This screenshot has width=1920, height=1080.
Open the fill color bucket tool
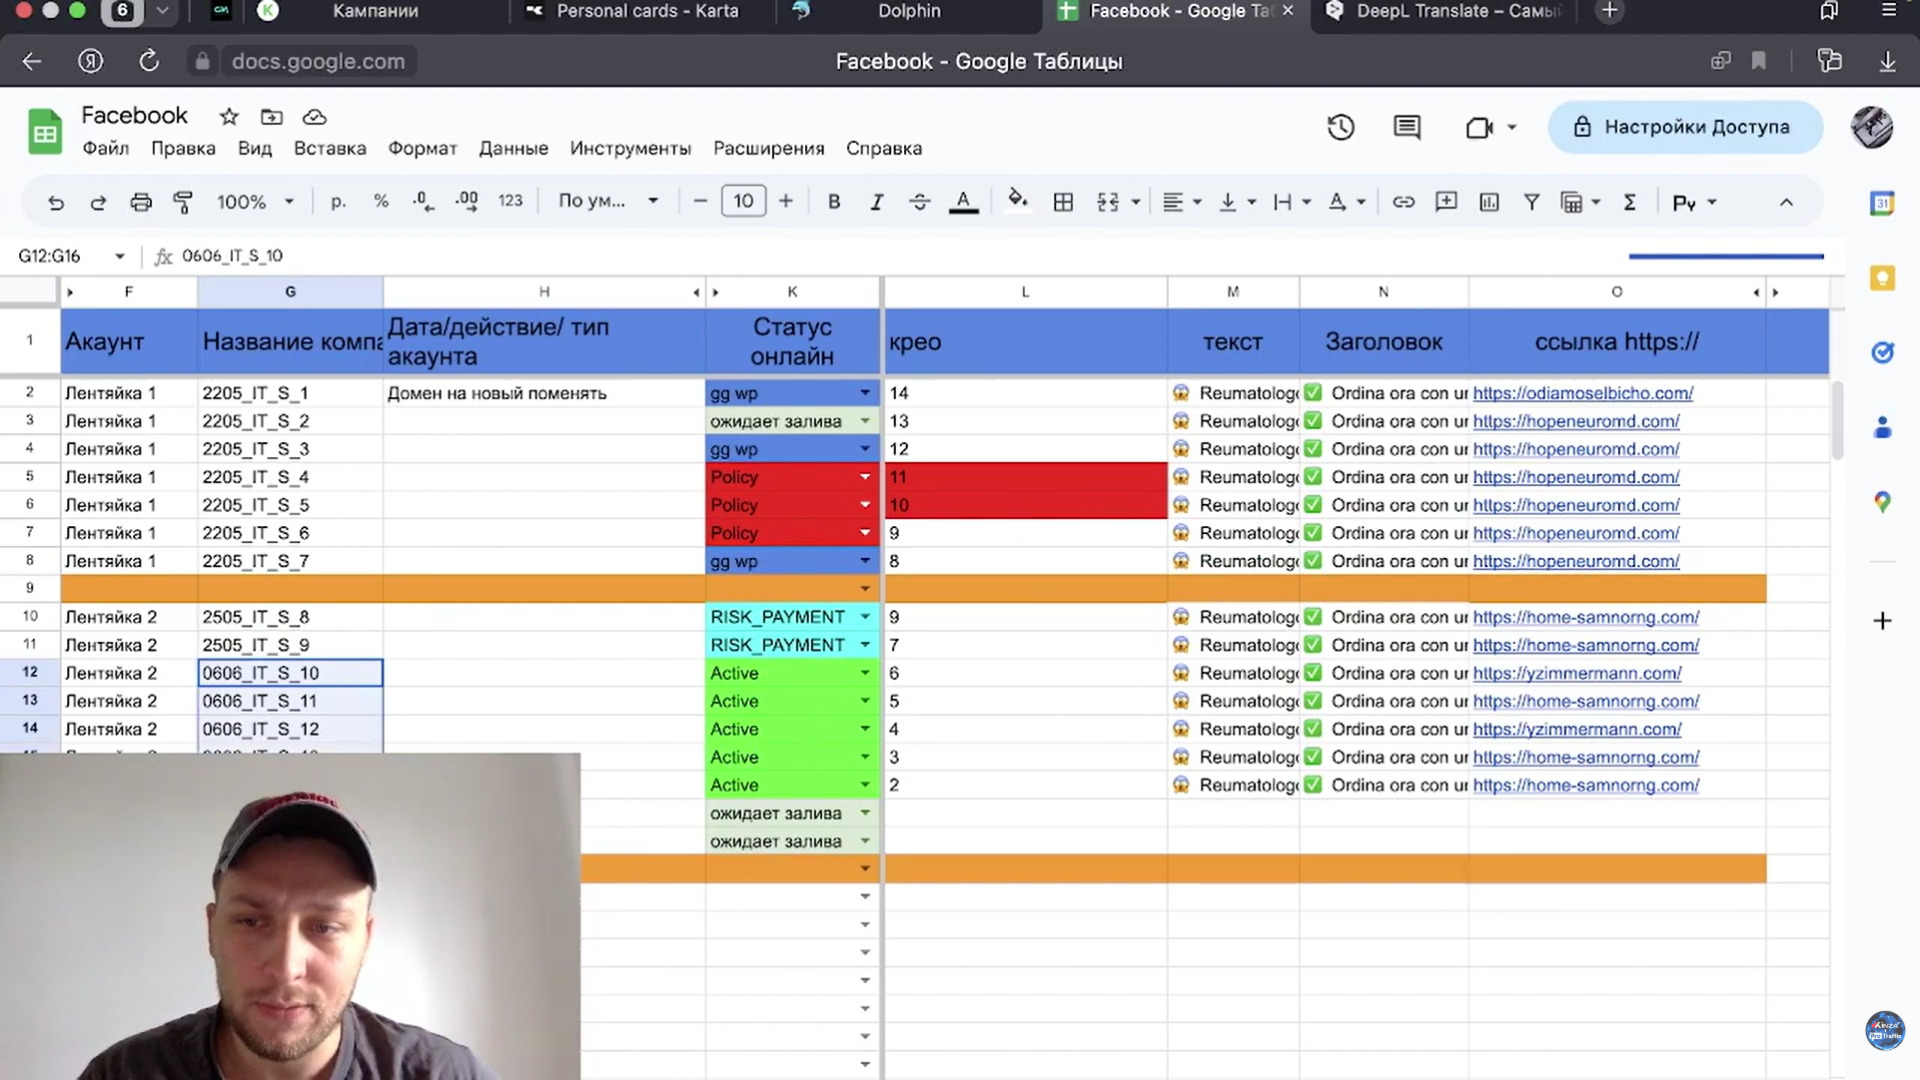(x=1018, y=201)
